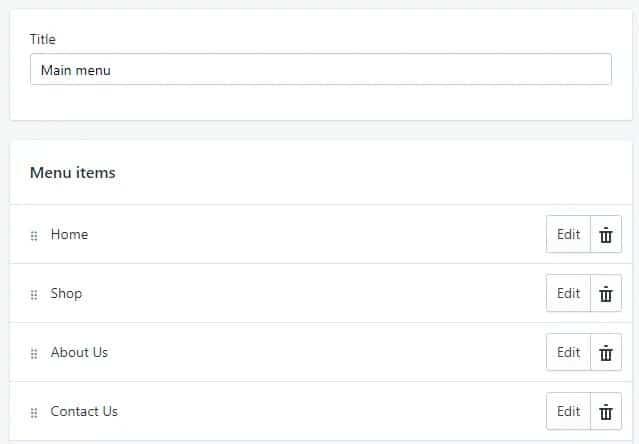This screenshot has width=639, height=444.
Task: Select the Home menu item label
Action: pyautogui.click(x=69, y=234)
